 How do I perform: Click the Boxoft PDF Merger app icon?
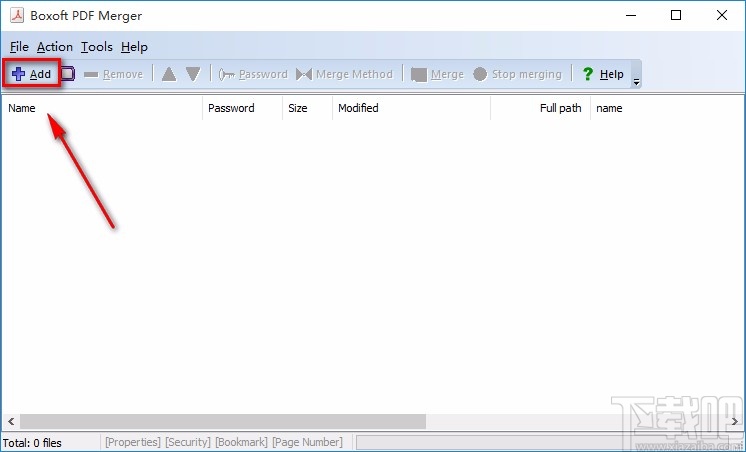17,15
